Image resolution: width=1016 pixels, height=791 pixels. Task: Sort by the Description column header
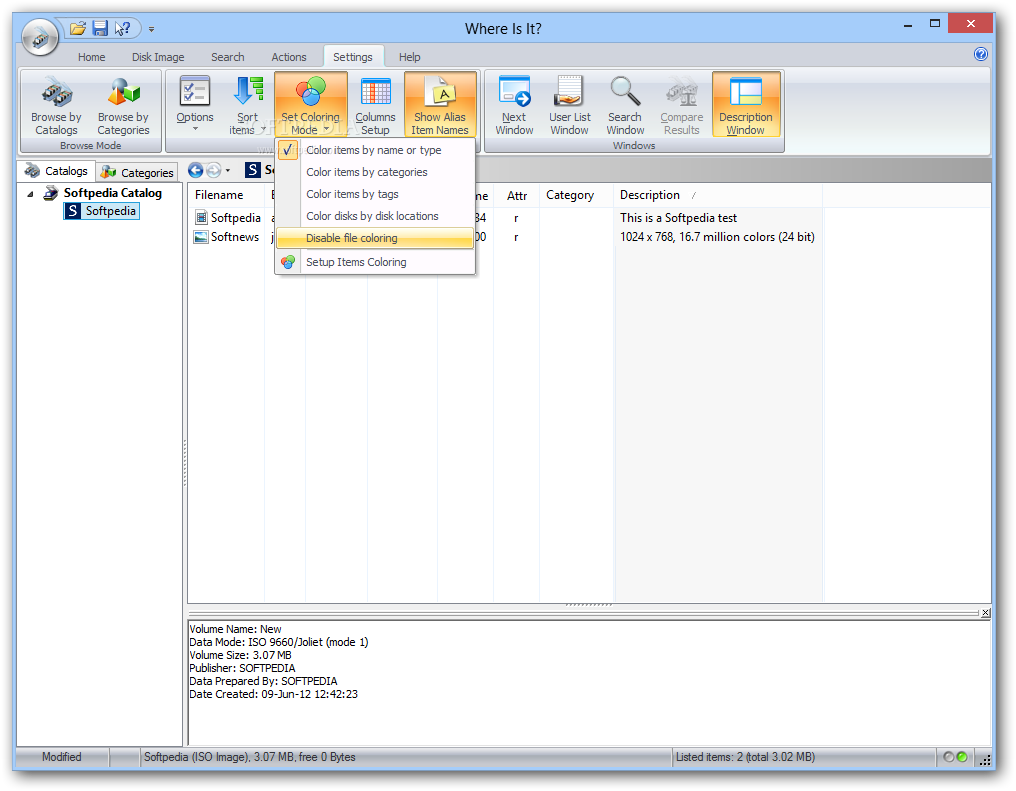click(x=718, y=195)
